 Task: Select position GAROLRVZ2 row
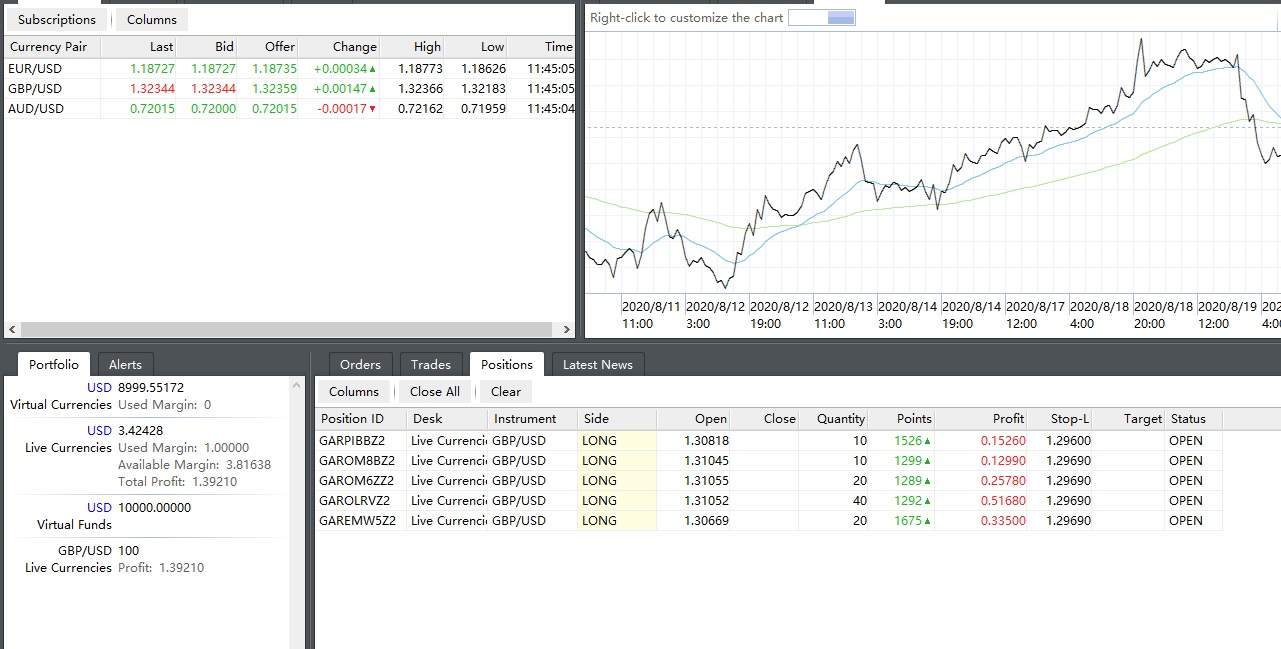357,501
